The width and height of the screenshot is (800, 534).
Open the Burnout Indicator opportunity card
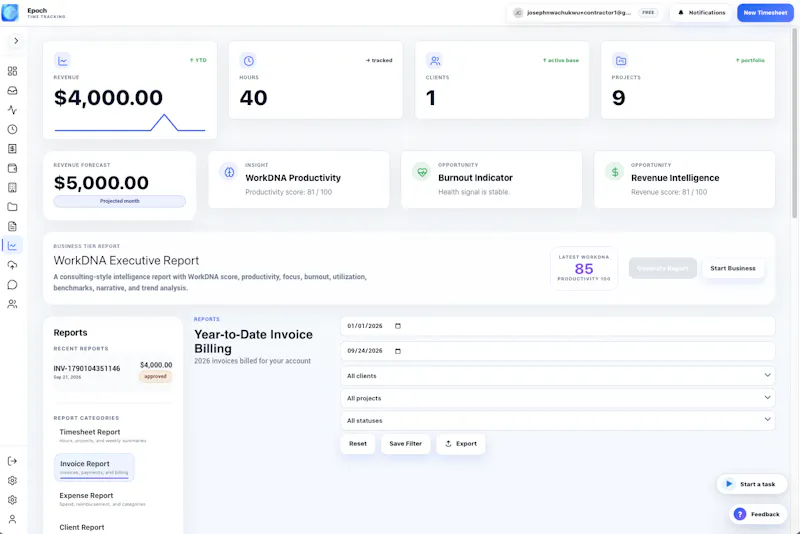coord(491,180)
